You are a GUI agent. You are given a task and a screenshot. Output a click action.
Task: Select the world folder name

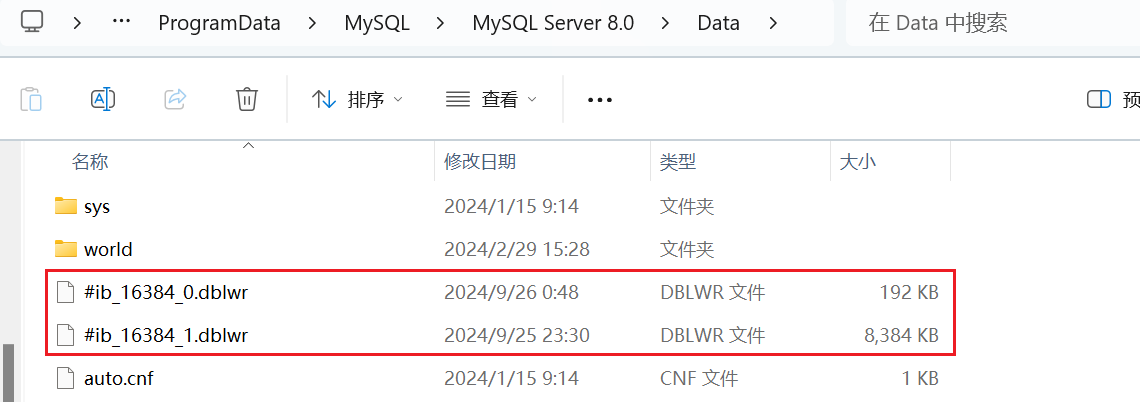[108, 249]
